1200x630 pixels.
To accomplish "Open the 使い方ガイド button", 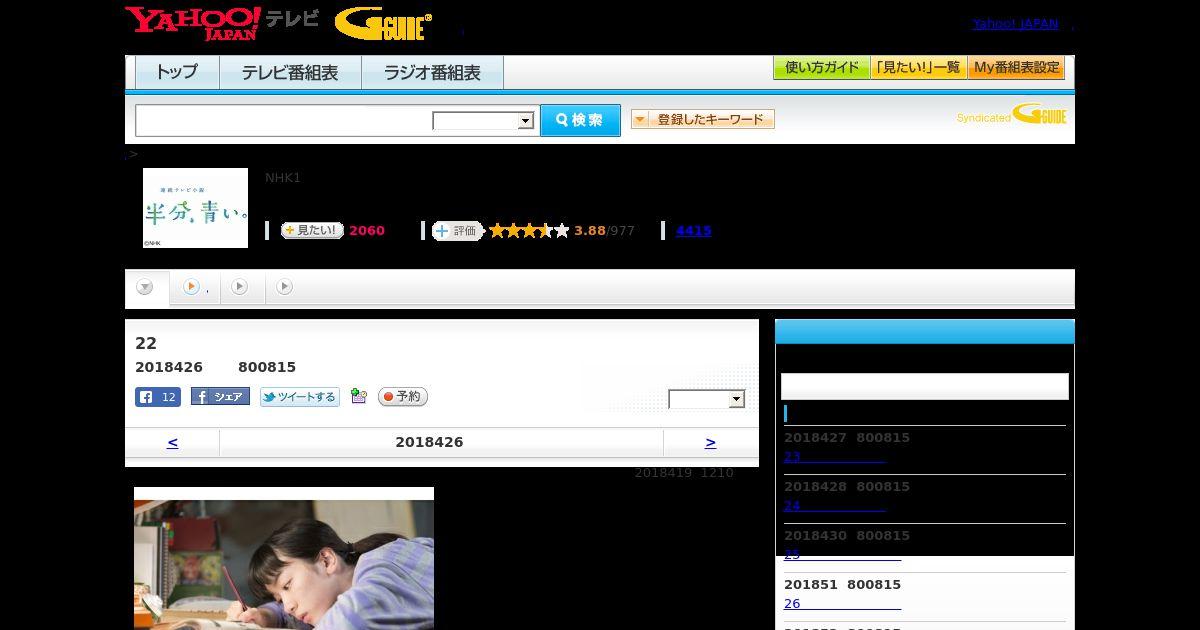I will [821, 68].
